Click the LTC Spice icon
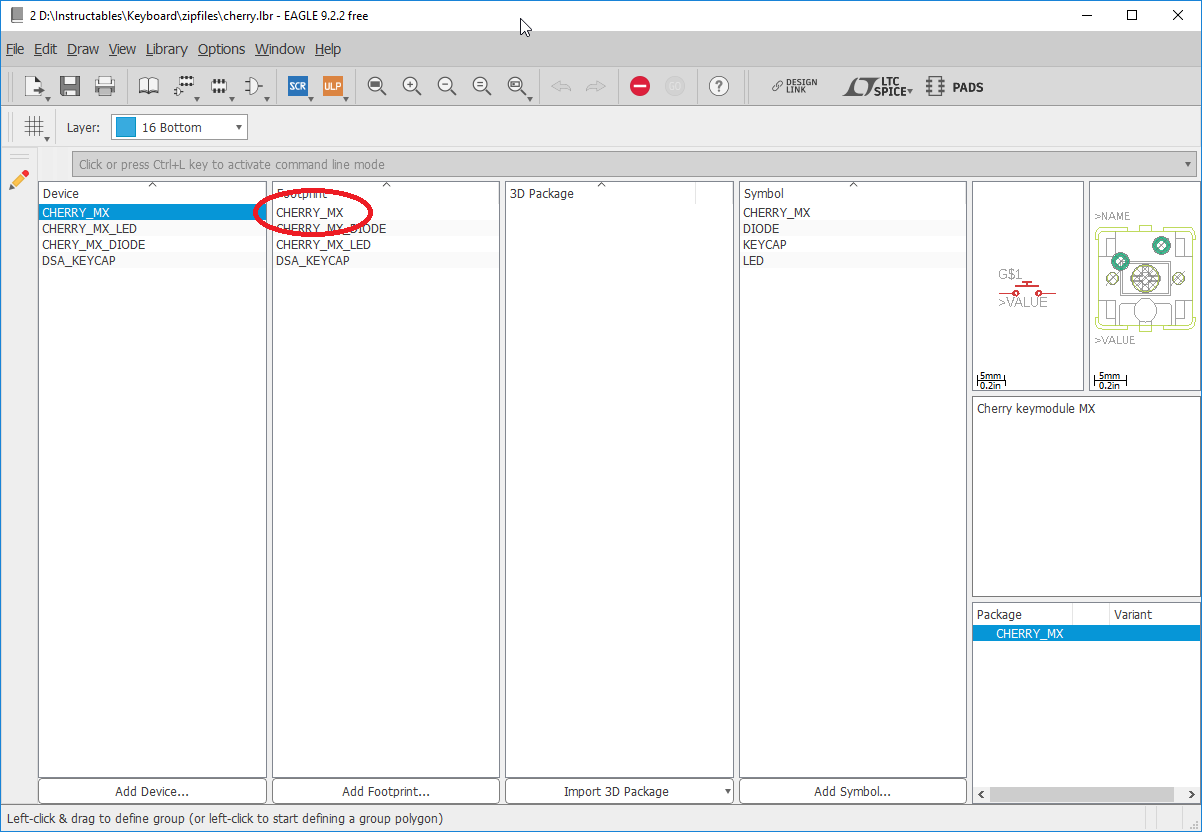The width and height of the screenshot is (1202, 832). pyautogui.click(x=877, y=87)
